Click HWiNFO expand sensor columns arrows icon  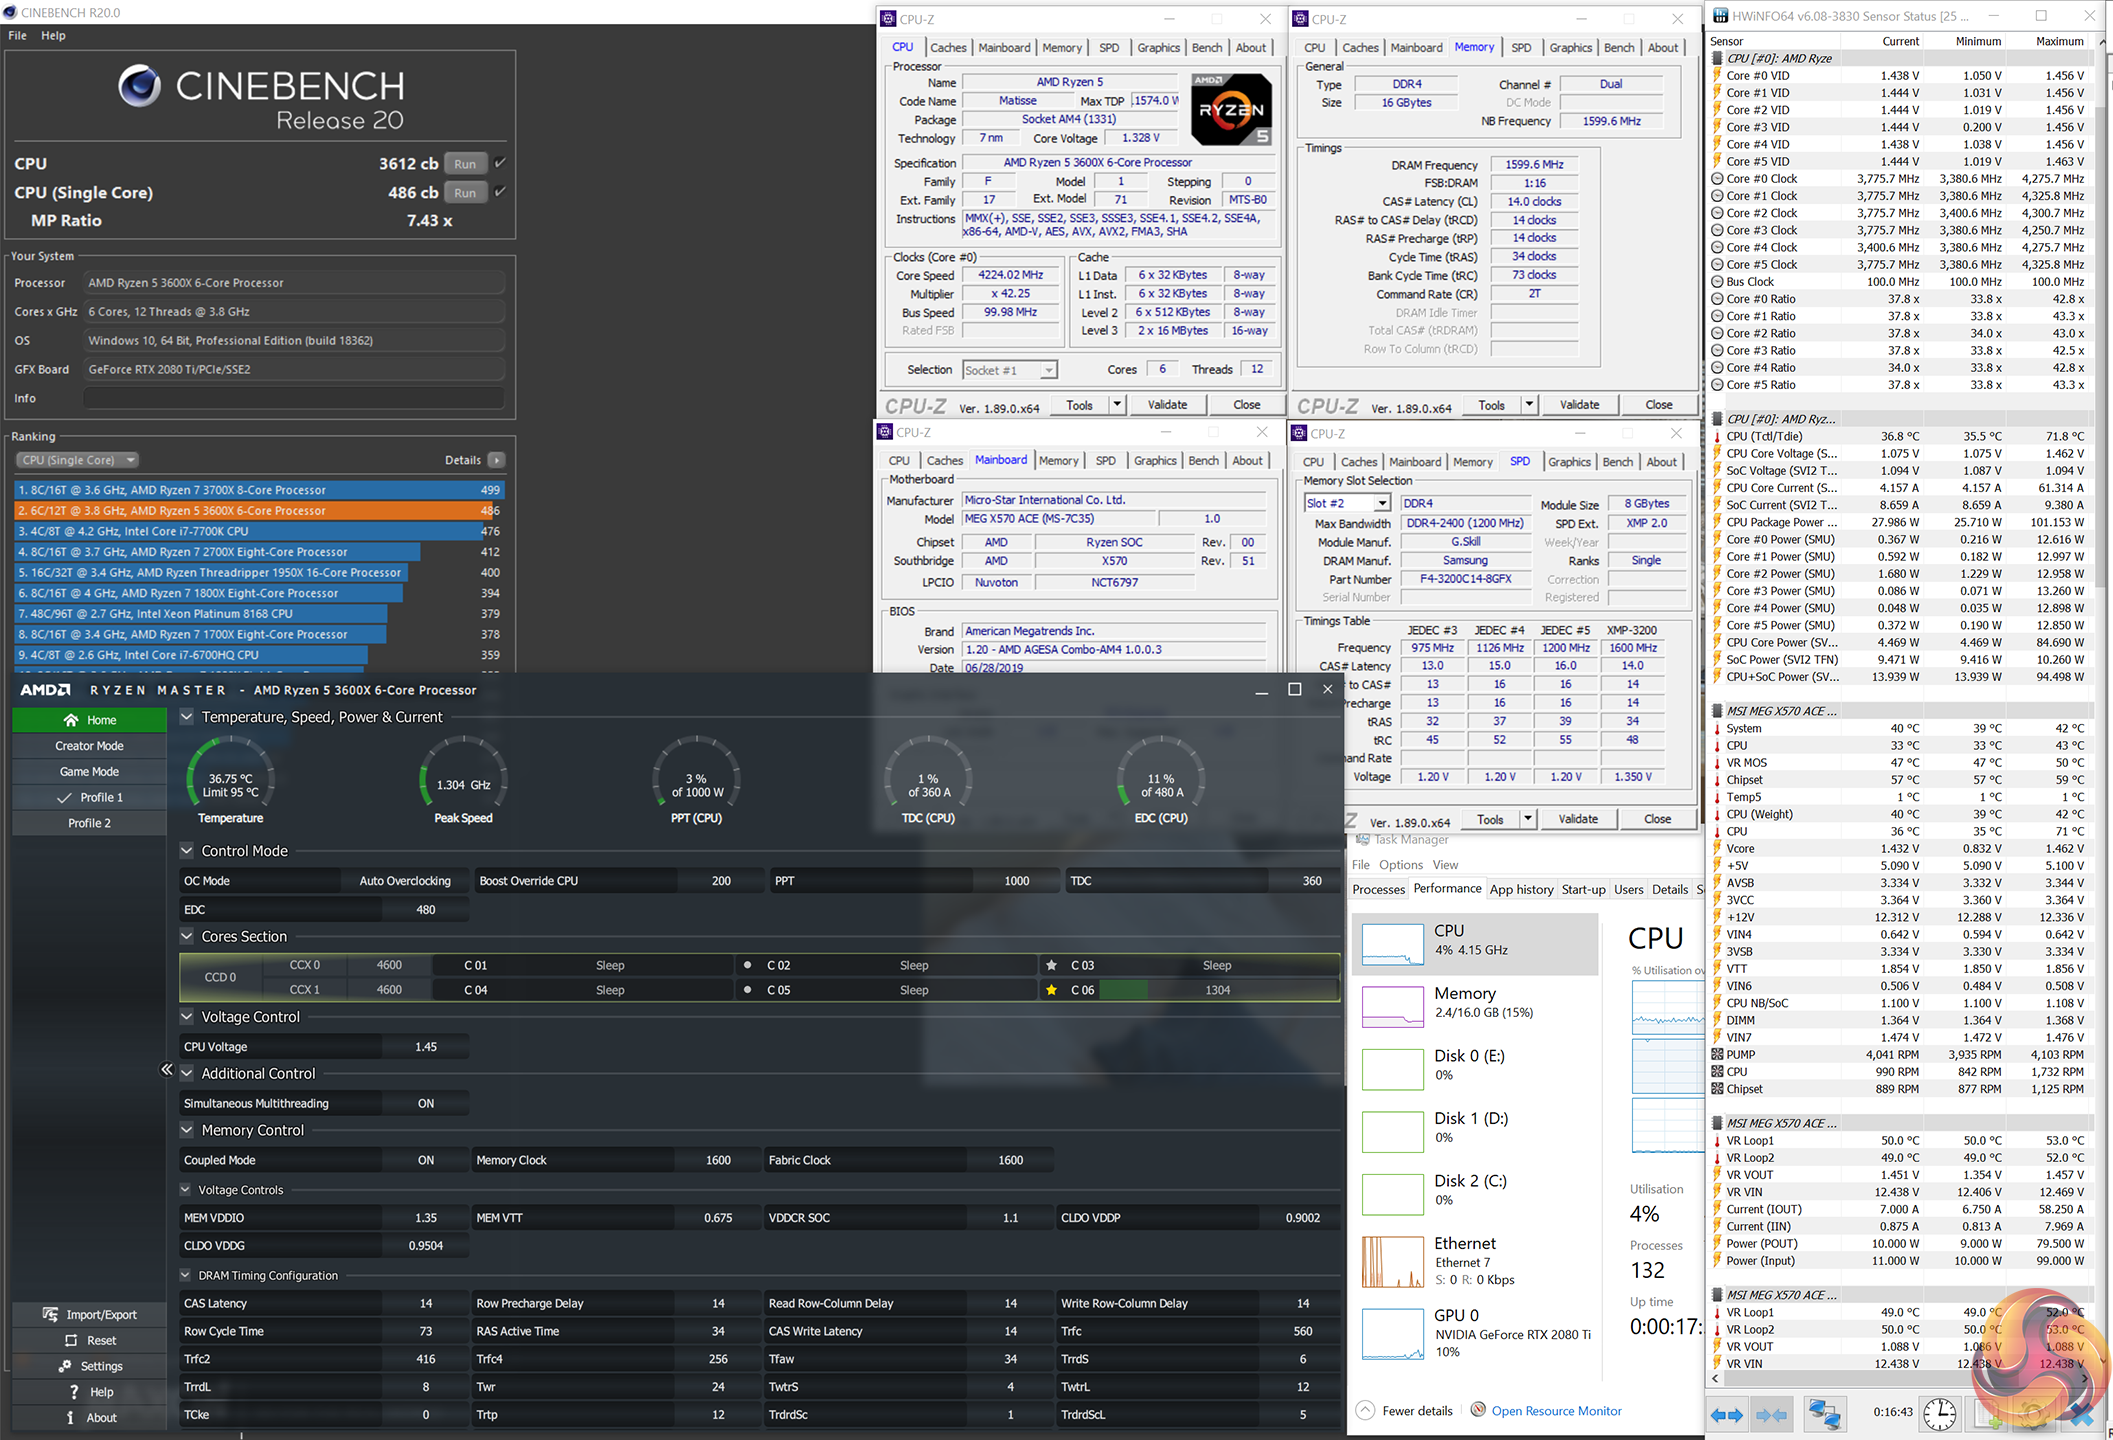pyautogui.click(x=1726, y=1414)
